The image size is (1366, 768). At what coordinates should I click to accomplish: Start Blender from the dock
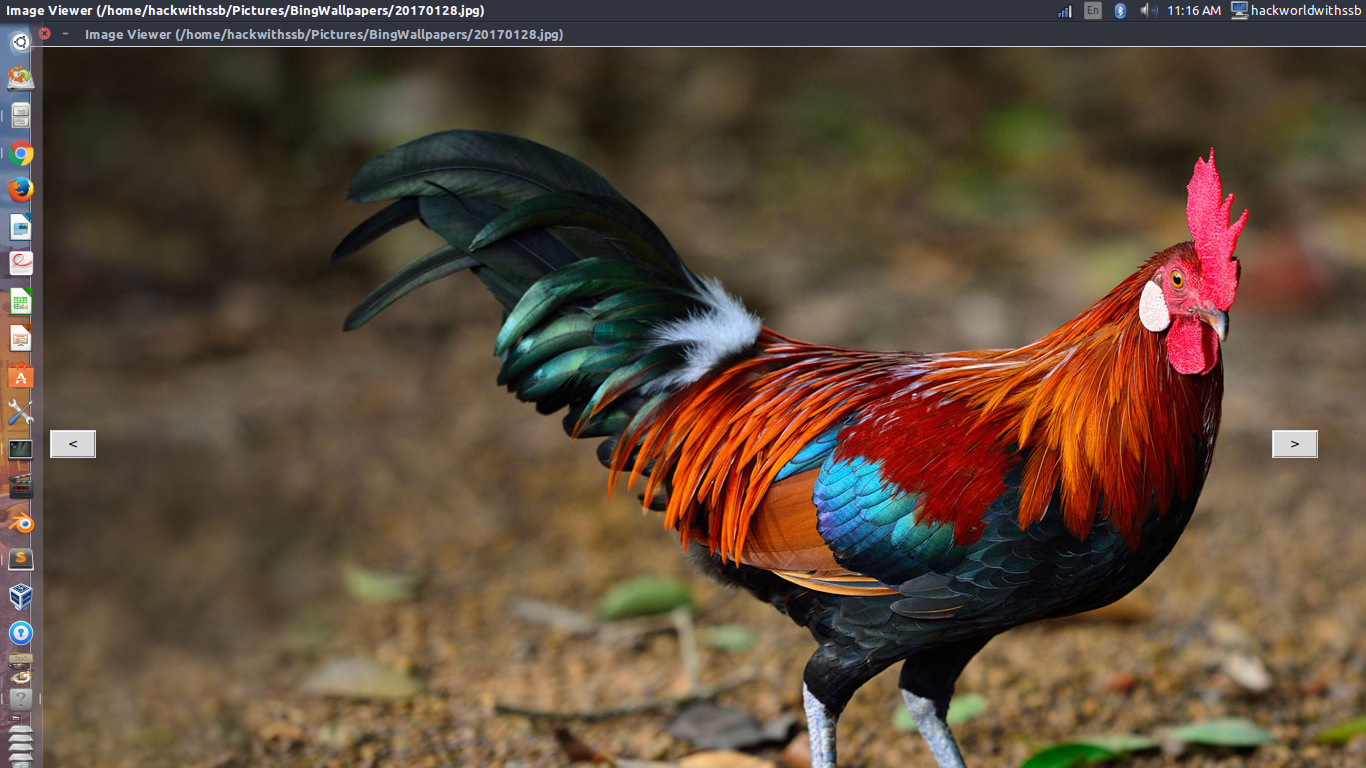19,522
